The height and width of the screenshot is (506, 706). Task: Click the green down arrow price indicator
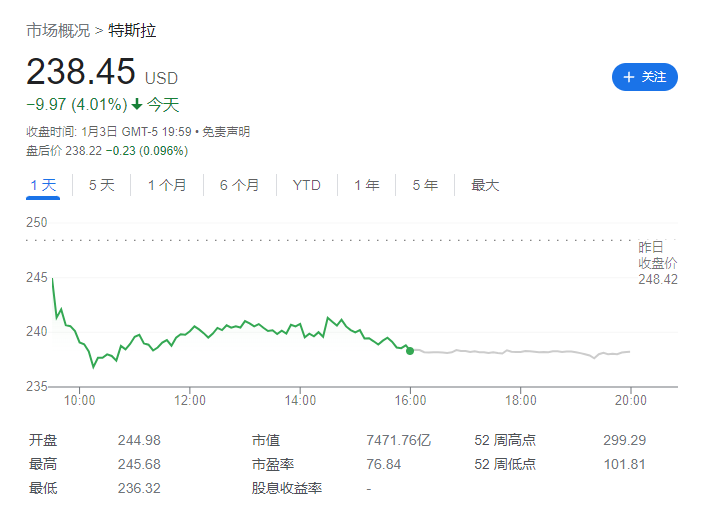[x=137, y=104]
